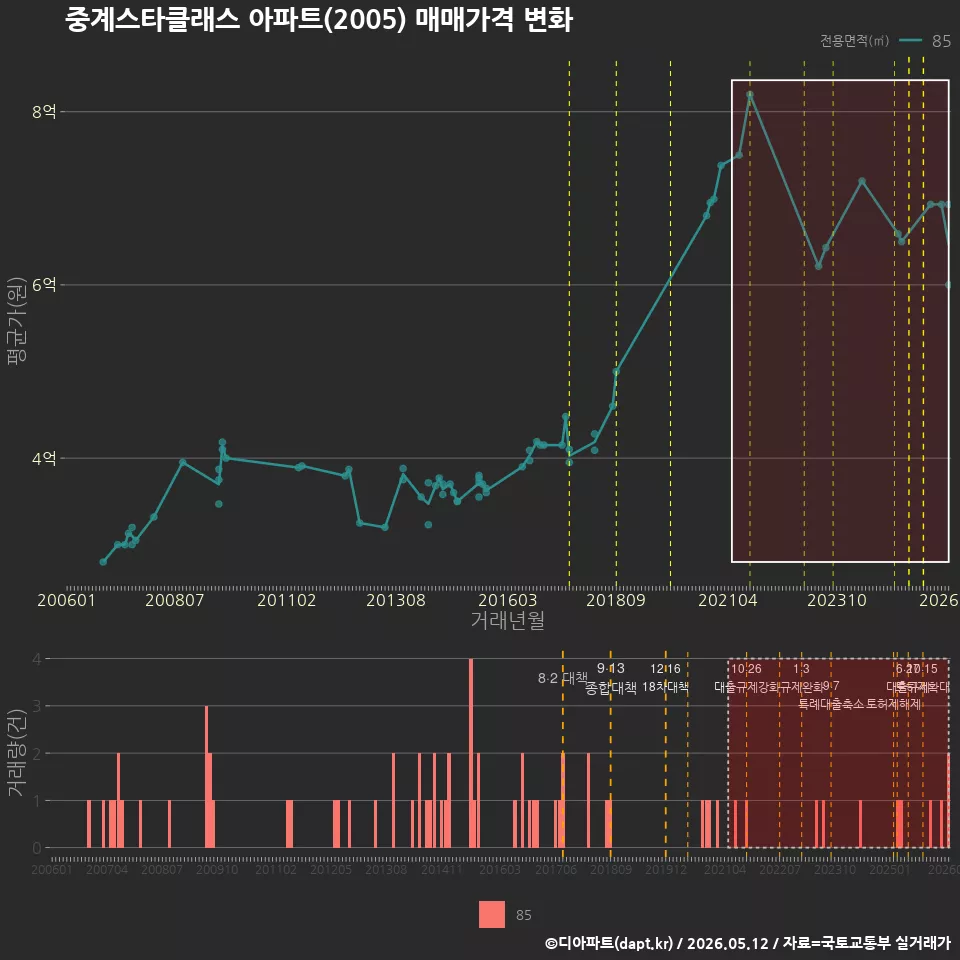Select the teal line legend entry 85
The height and width of the screenshot is (960, 960).
click(x=924, y=40)
